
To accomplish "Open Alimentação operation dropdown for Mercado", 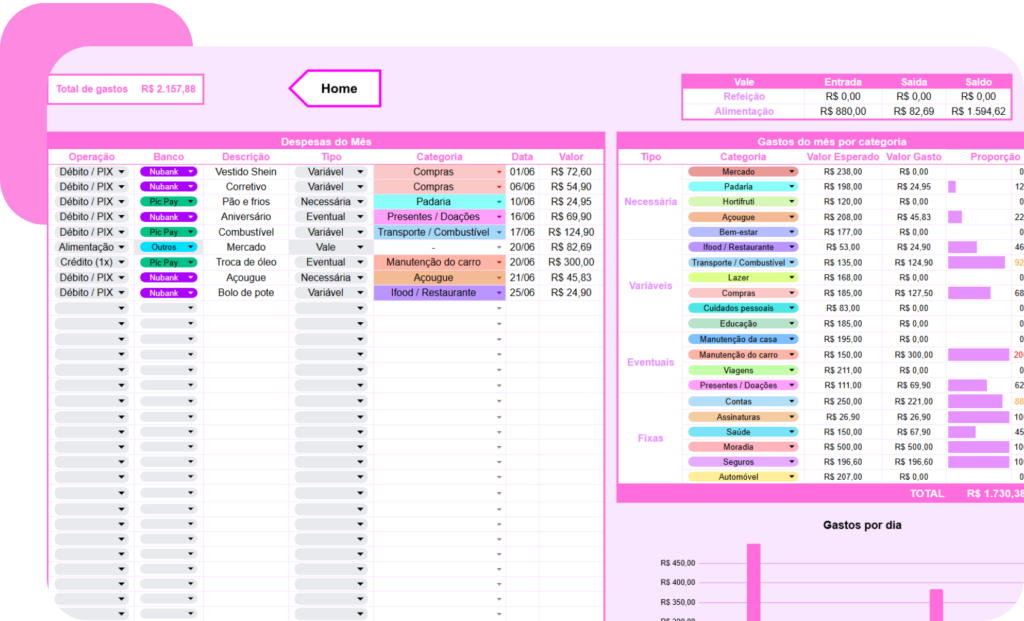I will point(91,247).
